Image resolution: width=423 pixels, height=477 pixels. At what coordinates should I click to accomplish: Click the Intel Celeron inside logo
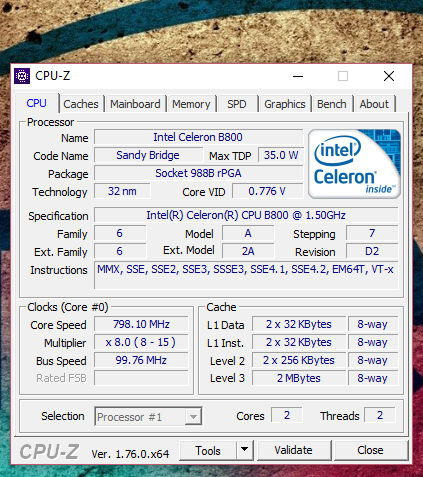pyautogui.click(x=354, y=164)
